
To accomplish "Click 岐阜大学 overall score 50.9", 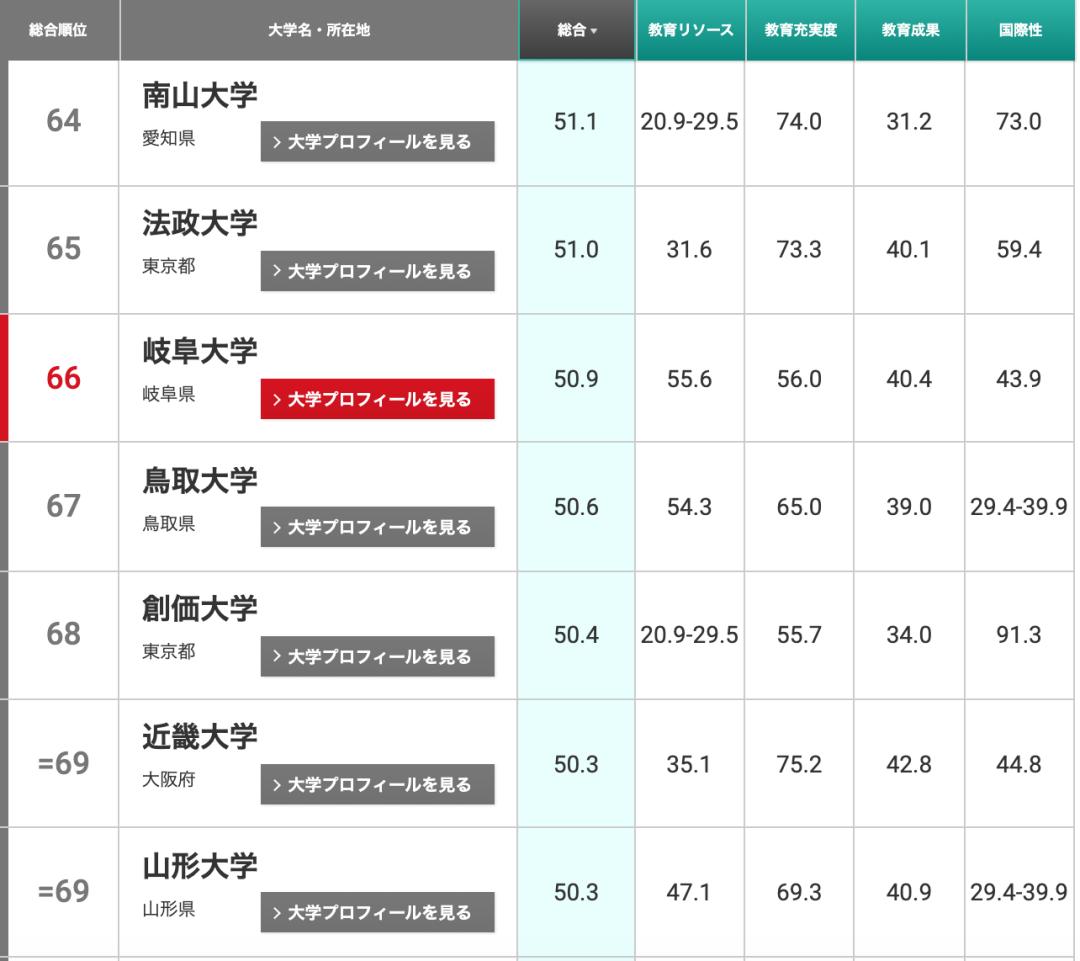I will click(576, 379).
